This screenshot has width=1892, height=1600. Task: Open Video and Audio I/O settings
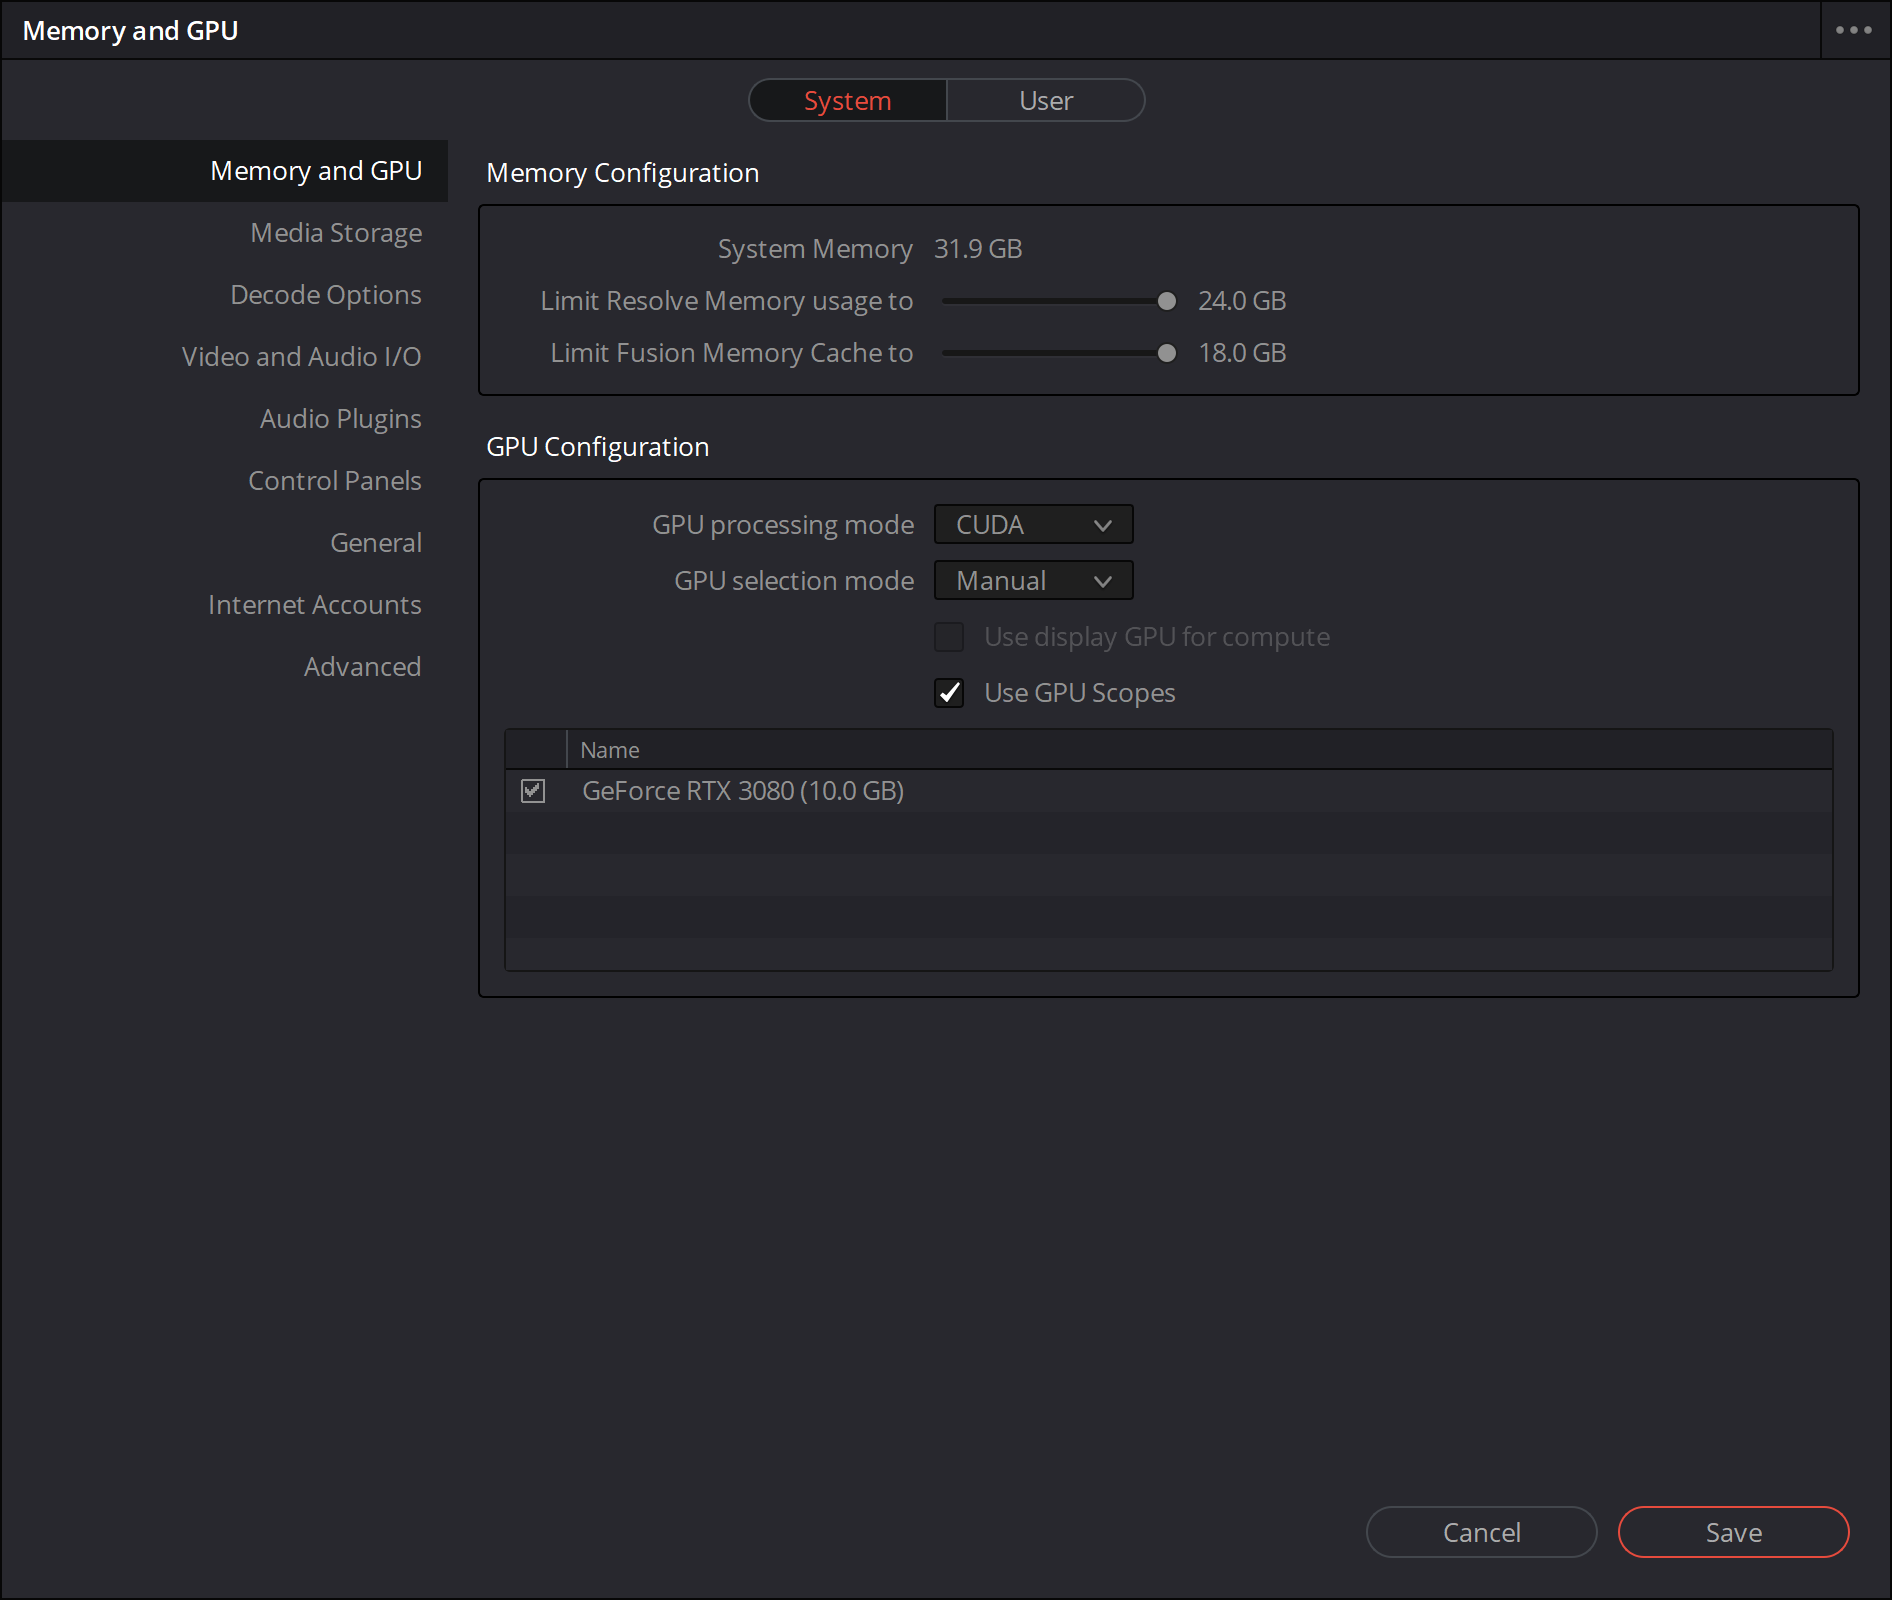click(x=301, y=357)
